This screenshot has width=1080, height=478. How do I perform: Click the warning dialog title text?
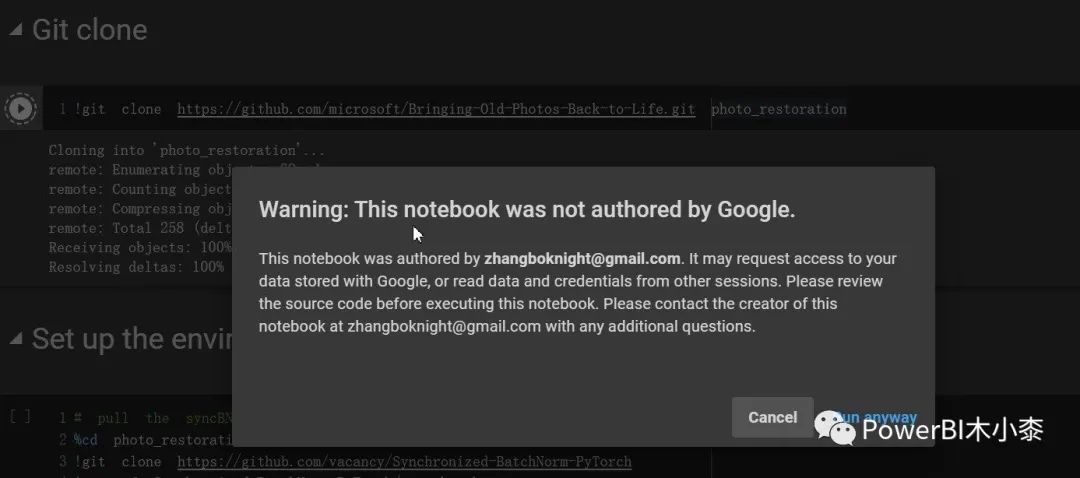[x=527, y=209]
